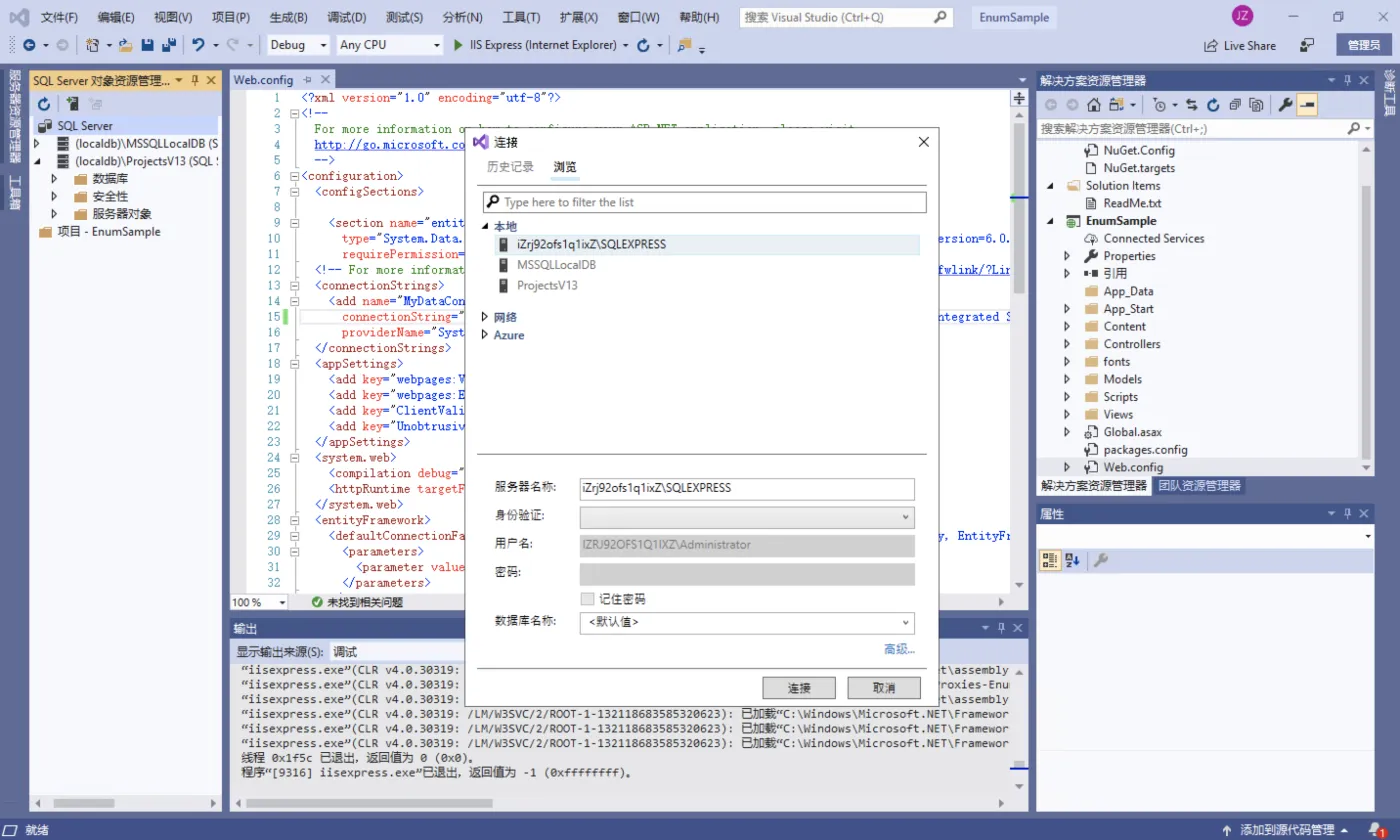The width and height of the screenshot is (1400, 840).
Task: Click the 管理员 button
Action: point(1363,45)
